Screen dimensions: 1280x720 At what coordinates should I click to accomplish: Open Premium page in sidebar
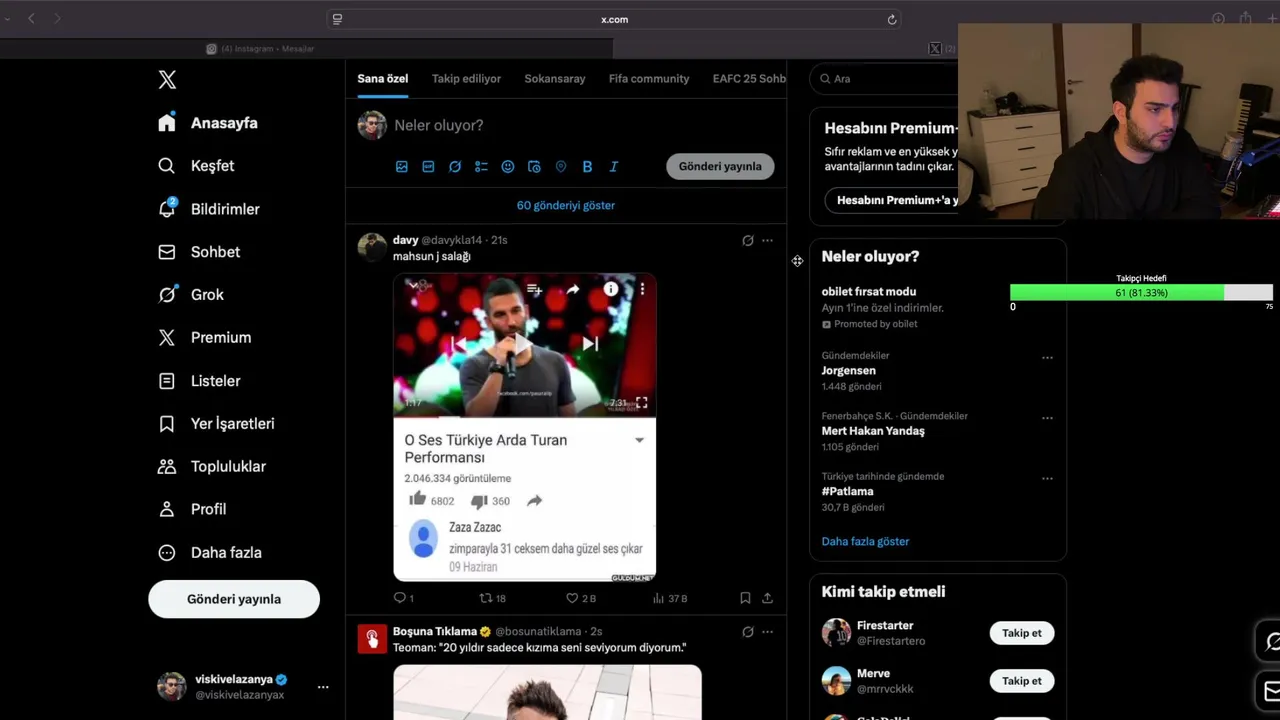pyautogui.click(x=204, y=338)
